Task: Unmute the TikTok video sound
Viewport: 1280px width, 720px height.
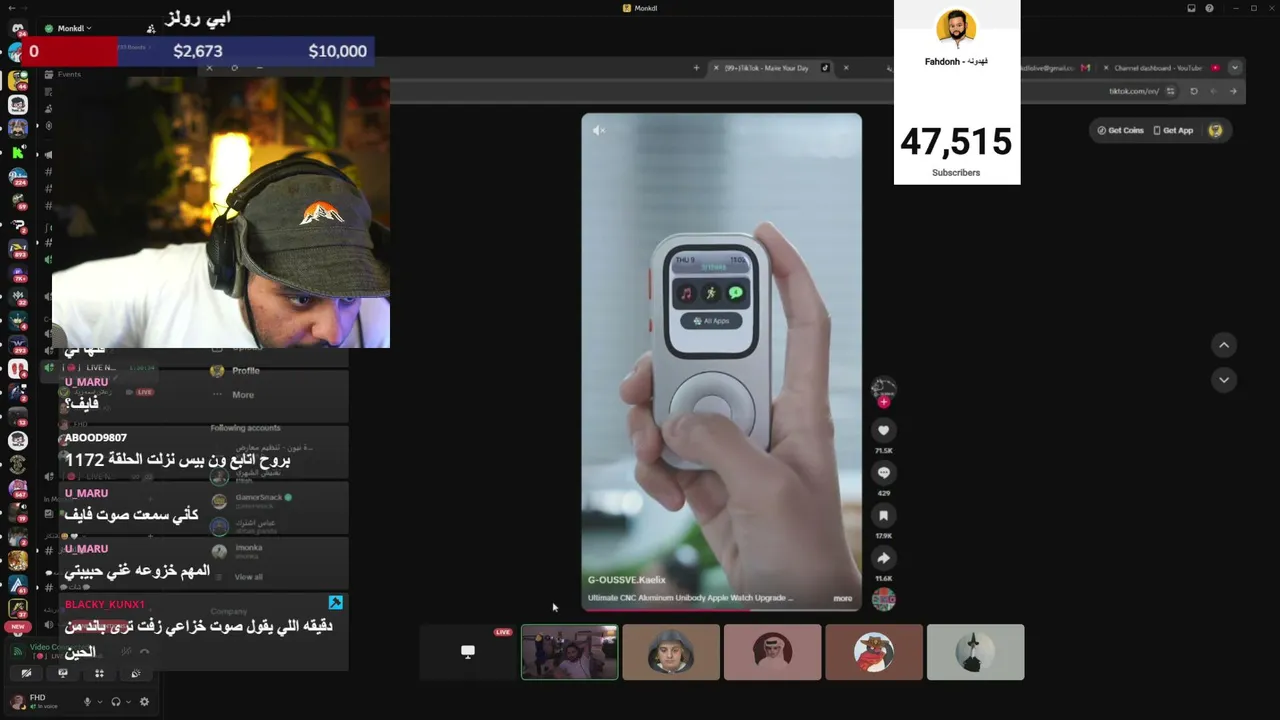Action: (599, 130)
